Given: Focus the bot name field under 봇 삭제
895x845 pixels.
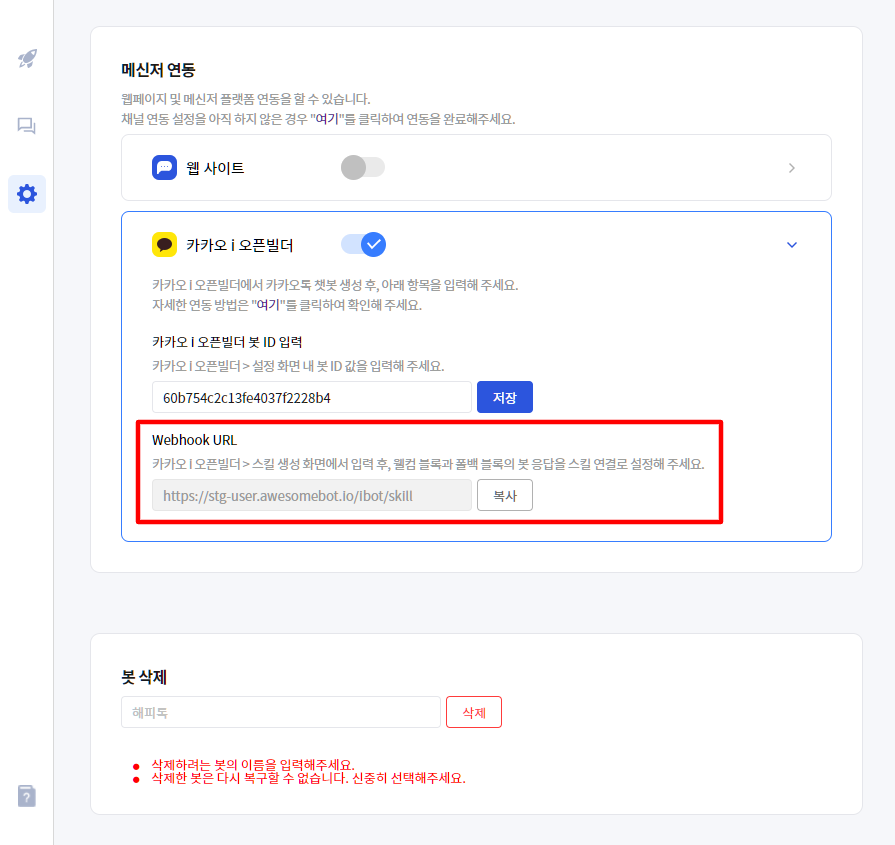Looking at the screenshot, I should pyautogui.click(x=280, y=712).
